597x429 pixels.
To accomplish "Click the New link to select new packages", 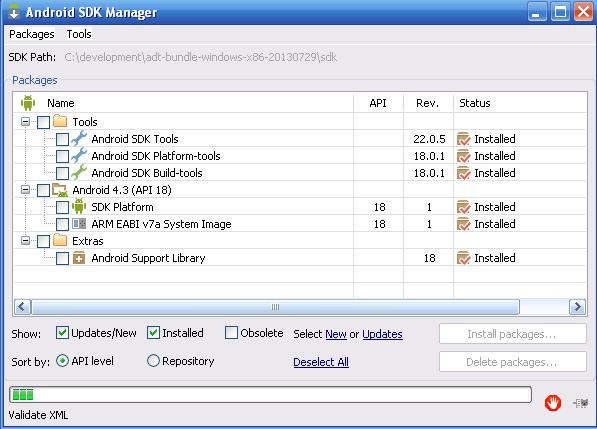I will tap(336, 334).
